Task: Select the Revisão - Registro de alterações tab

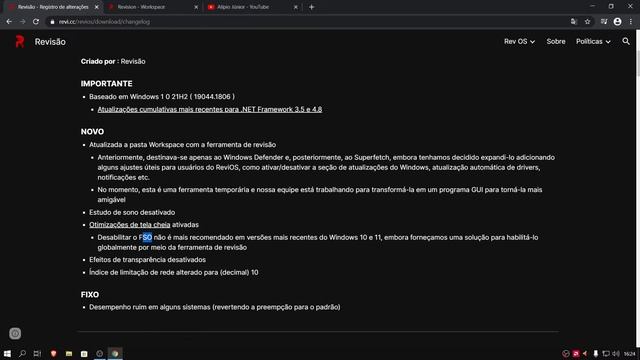Action: pos(53,7)
